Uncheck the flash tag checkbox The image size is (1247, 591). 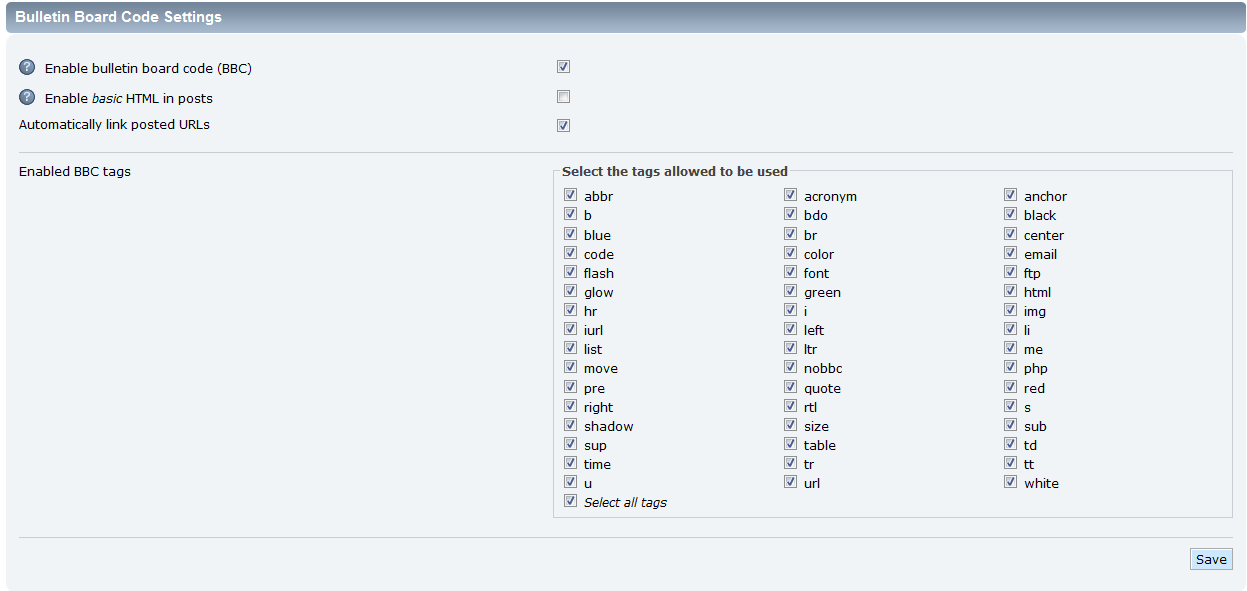point(570,273)
